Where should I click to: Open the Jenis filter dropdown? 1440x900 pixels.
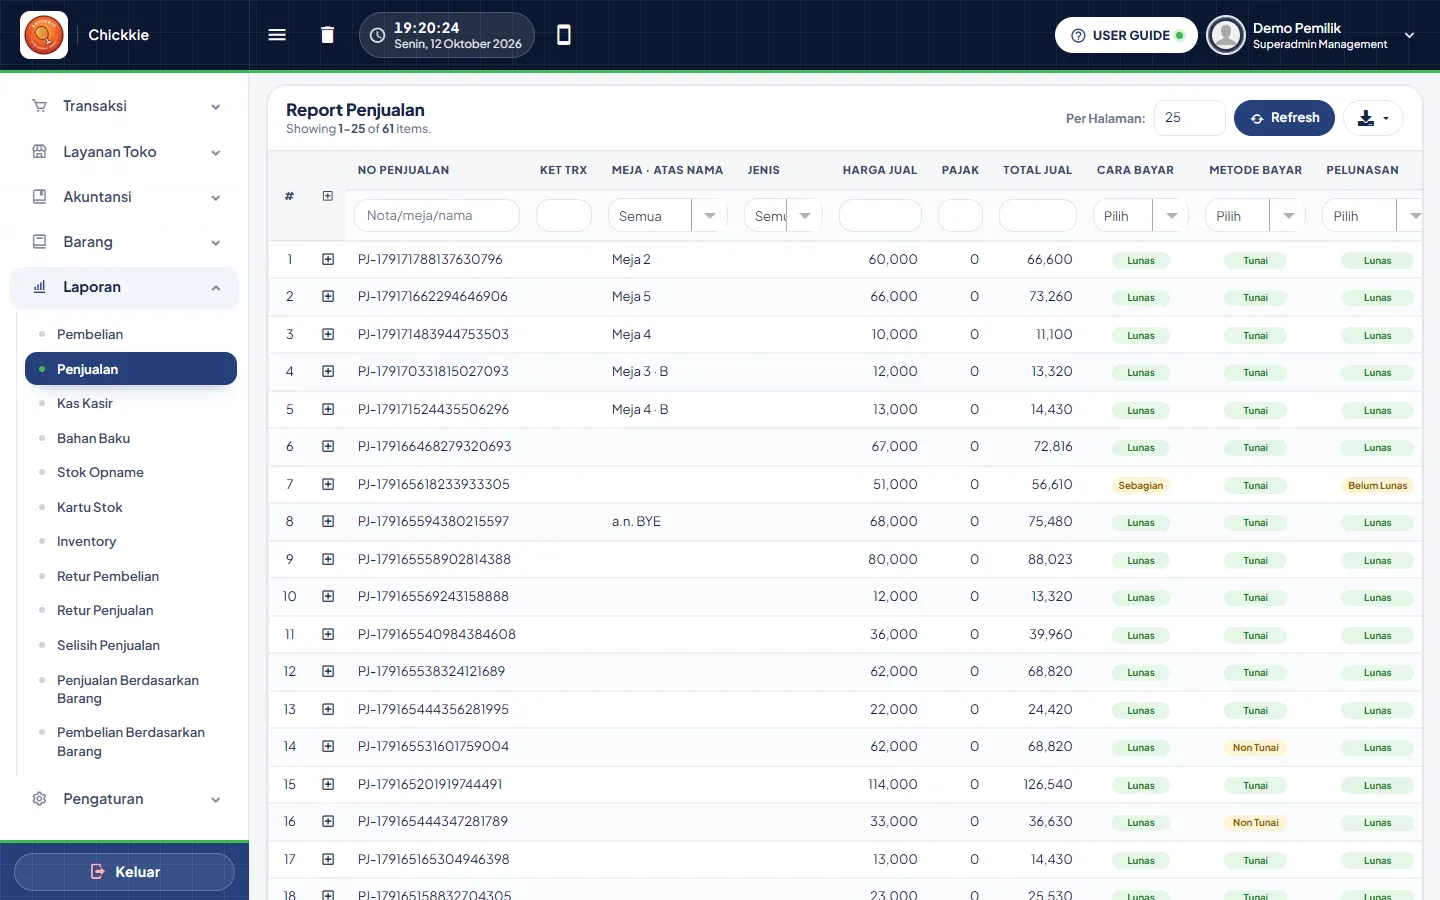(x=783, y=216)
